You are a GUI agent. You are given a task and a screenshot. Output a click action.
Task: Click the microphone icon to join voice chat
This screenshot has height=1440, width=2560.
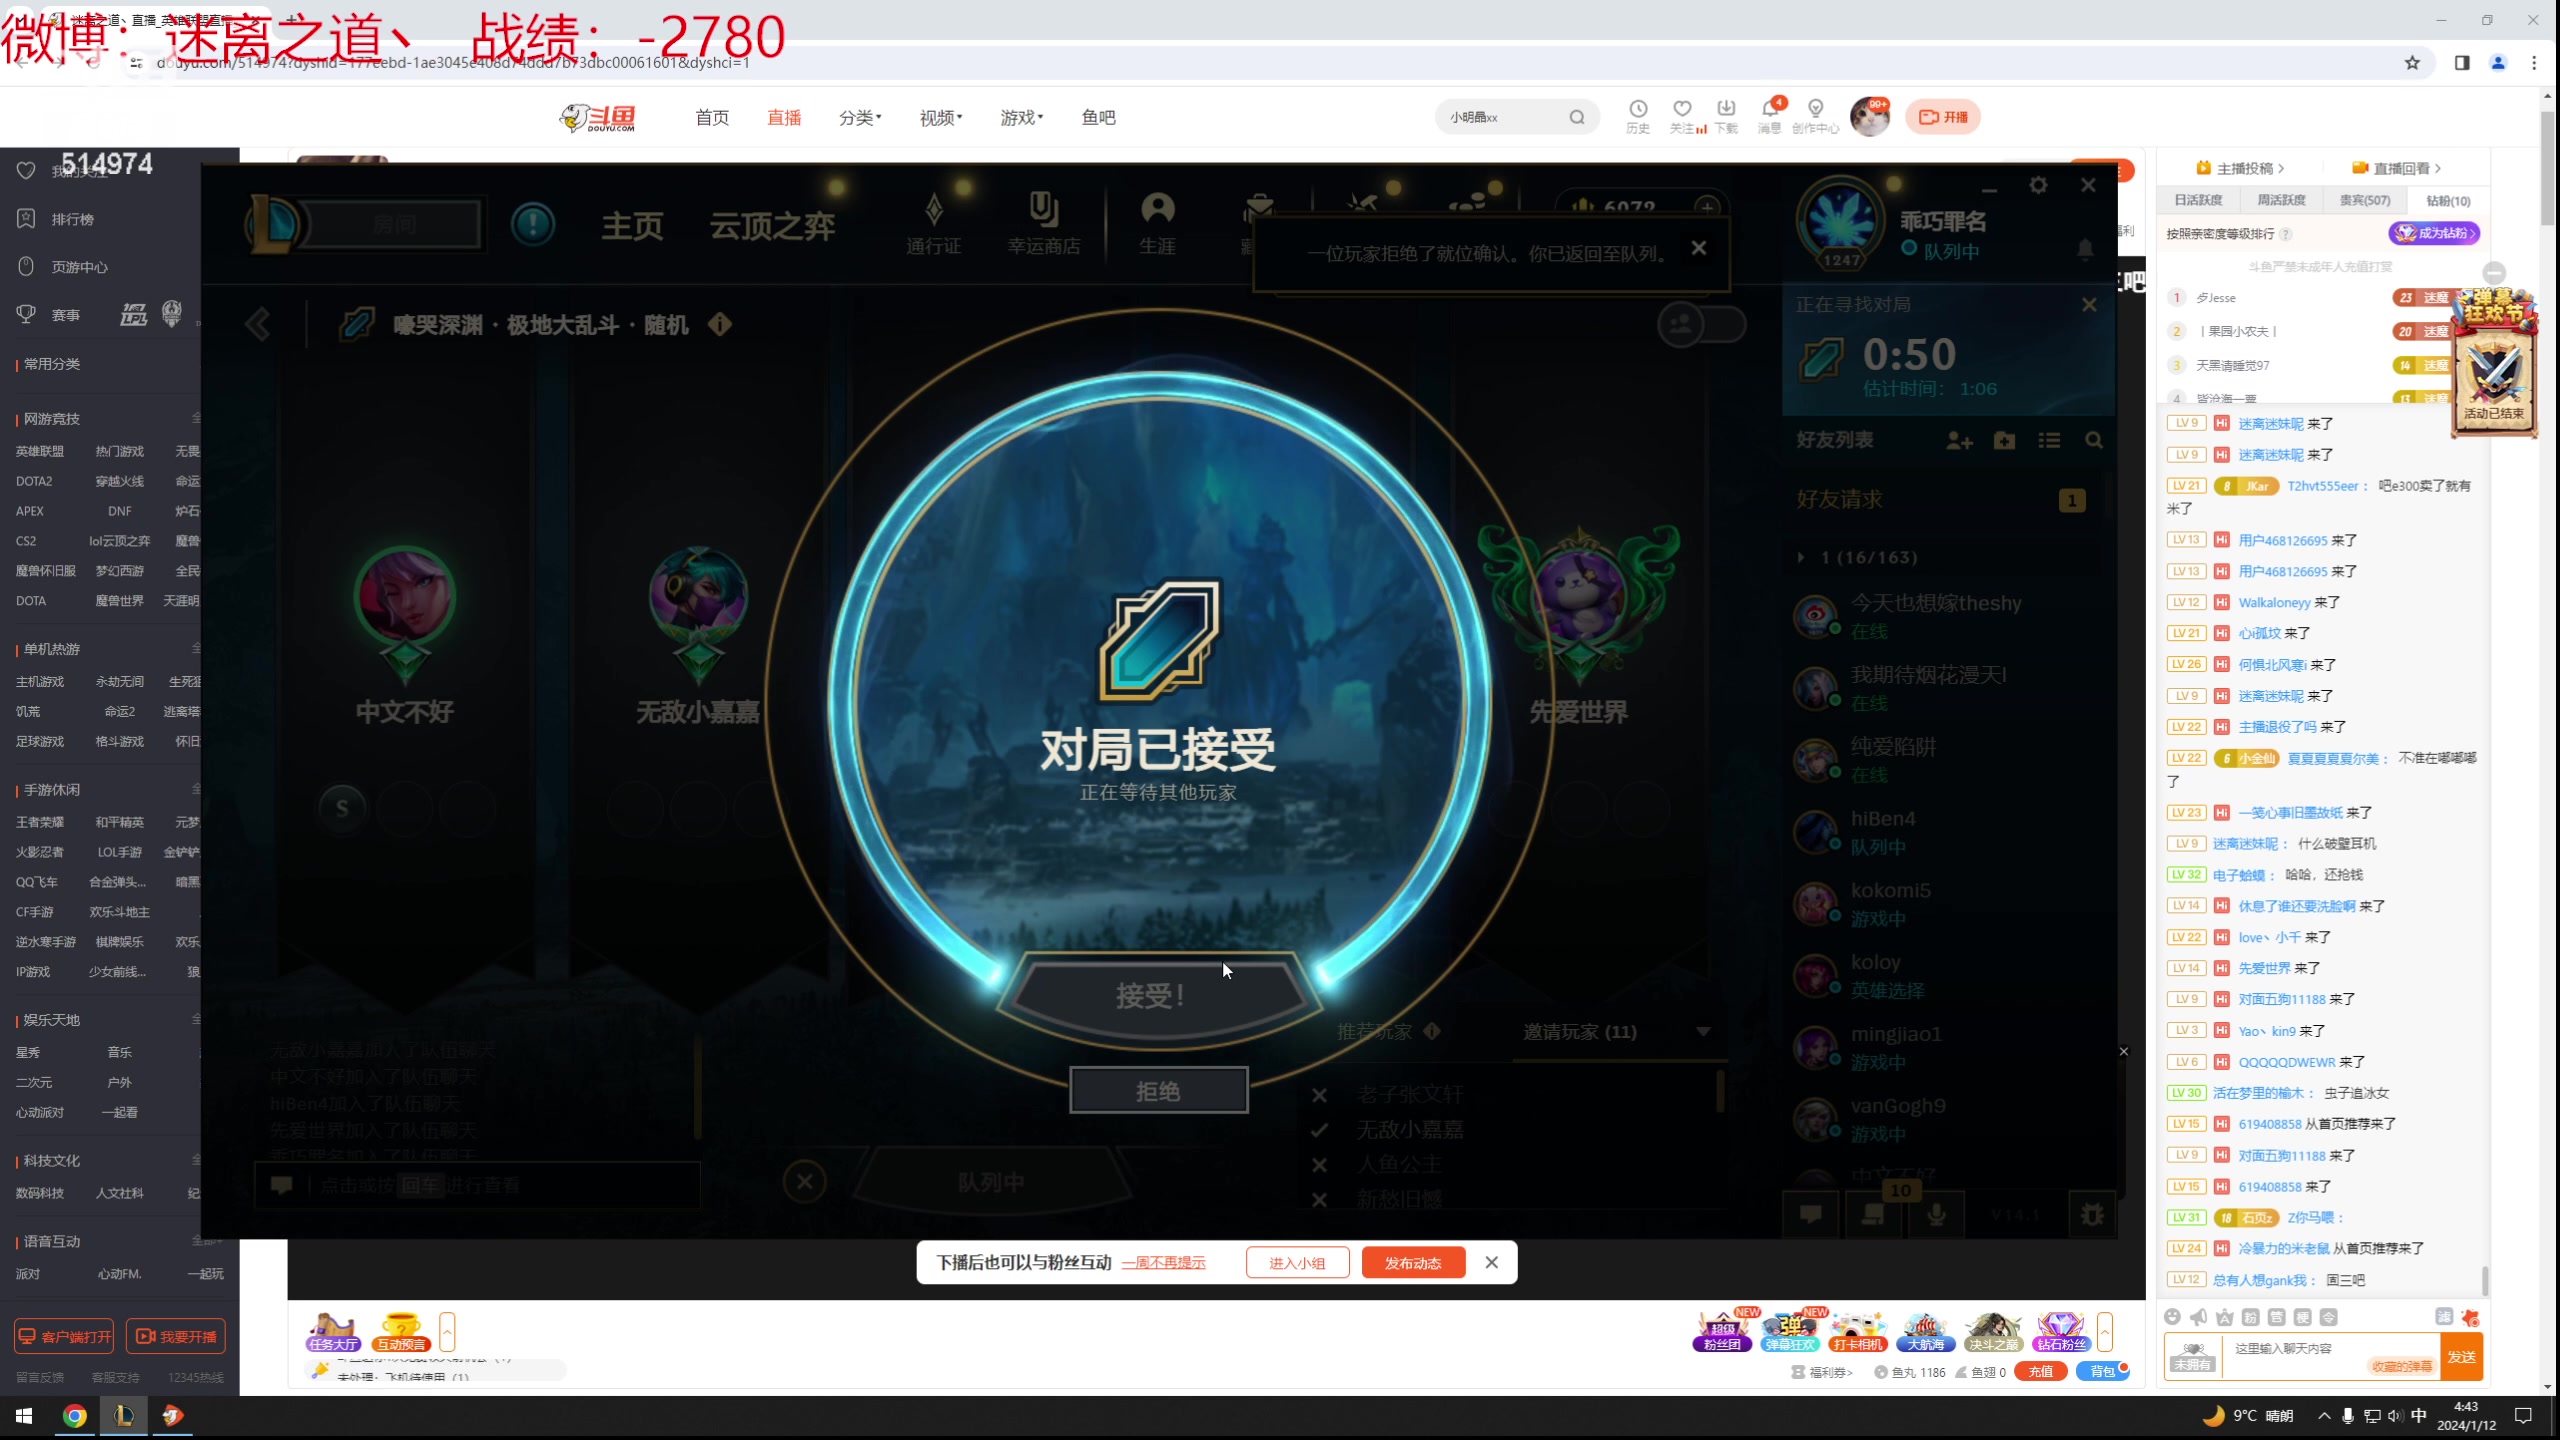[x=1937, y=1216]
